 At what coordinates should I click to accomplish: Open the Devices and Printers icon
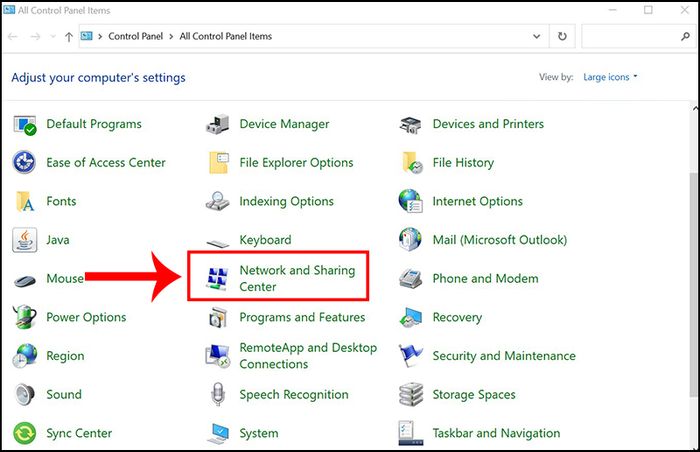click(x=410, y=125)
